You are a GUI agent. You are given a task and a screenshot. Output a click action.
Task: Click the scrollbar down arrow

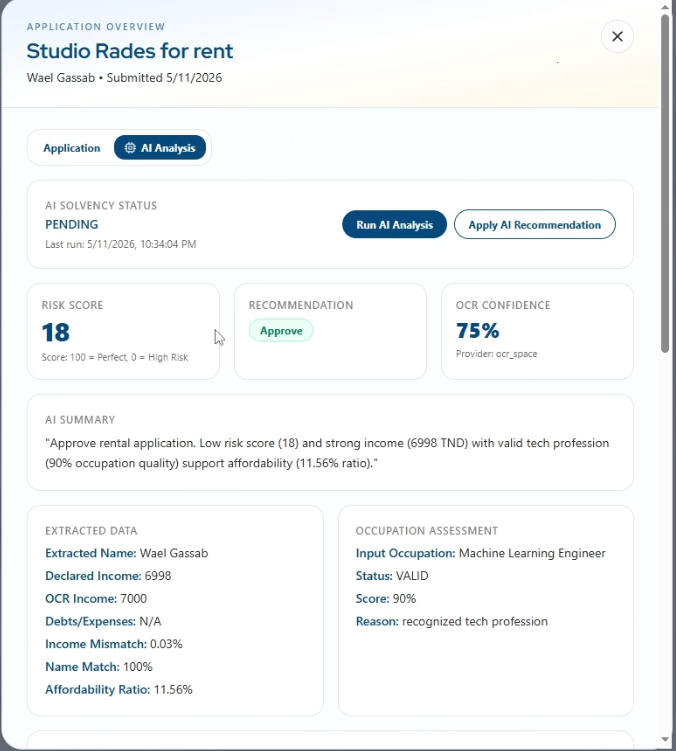tap(665, 740)
